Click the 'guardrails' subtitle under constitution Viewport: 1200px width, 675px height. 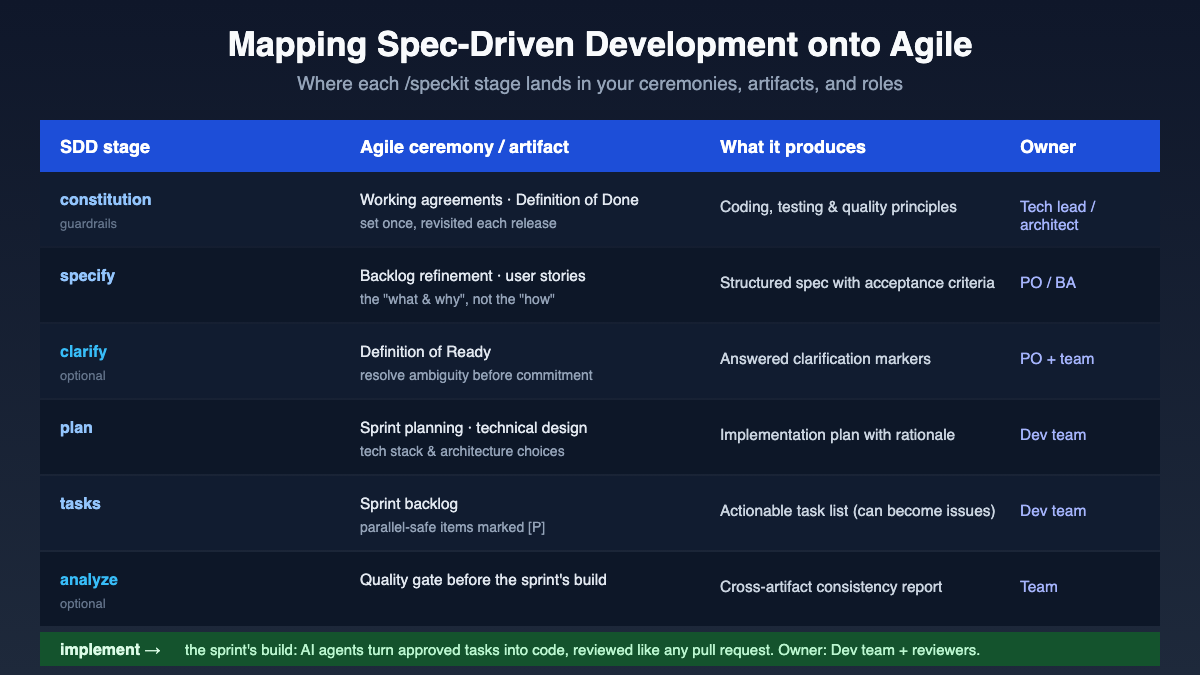[88, 224]
